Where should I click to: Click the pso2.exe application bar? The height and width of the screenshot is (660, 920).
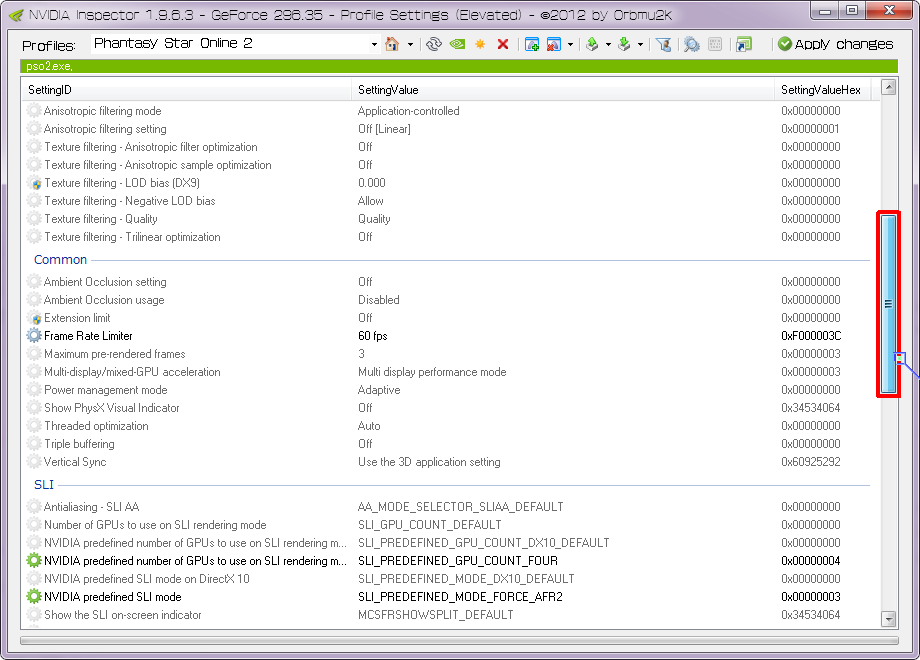(459, 66)
